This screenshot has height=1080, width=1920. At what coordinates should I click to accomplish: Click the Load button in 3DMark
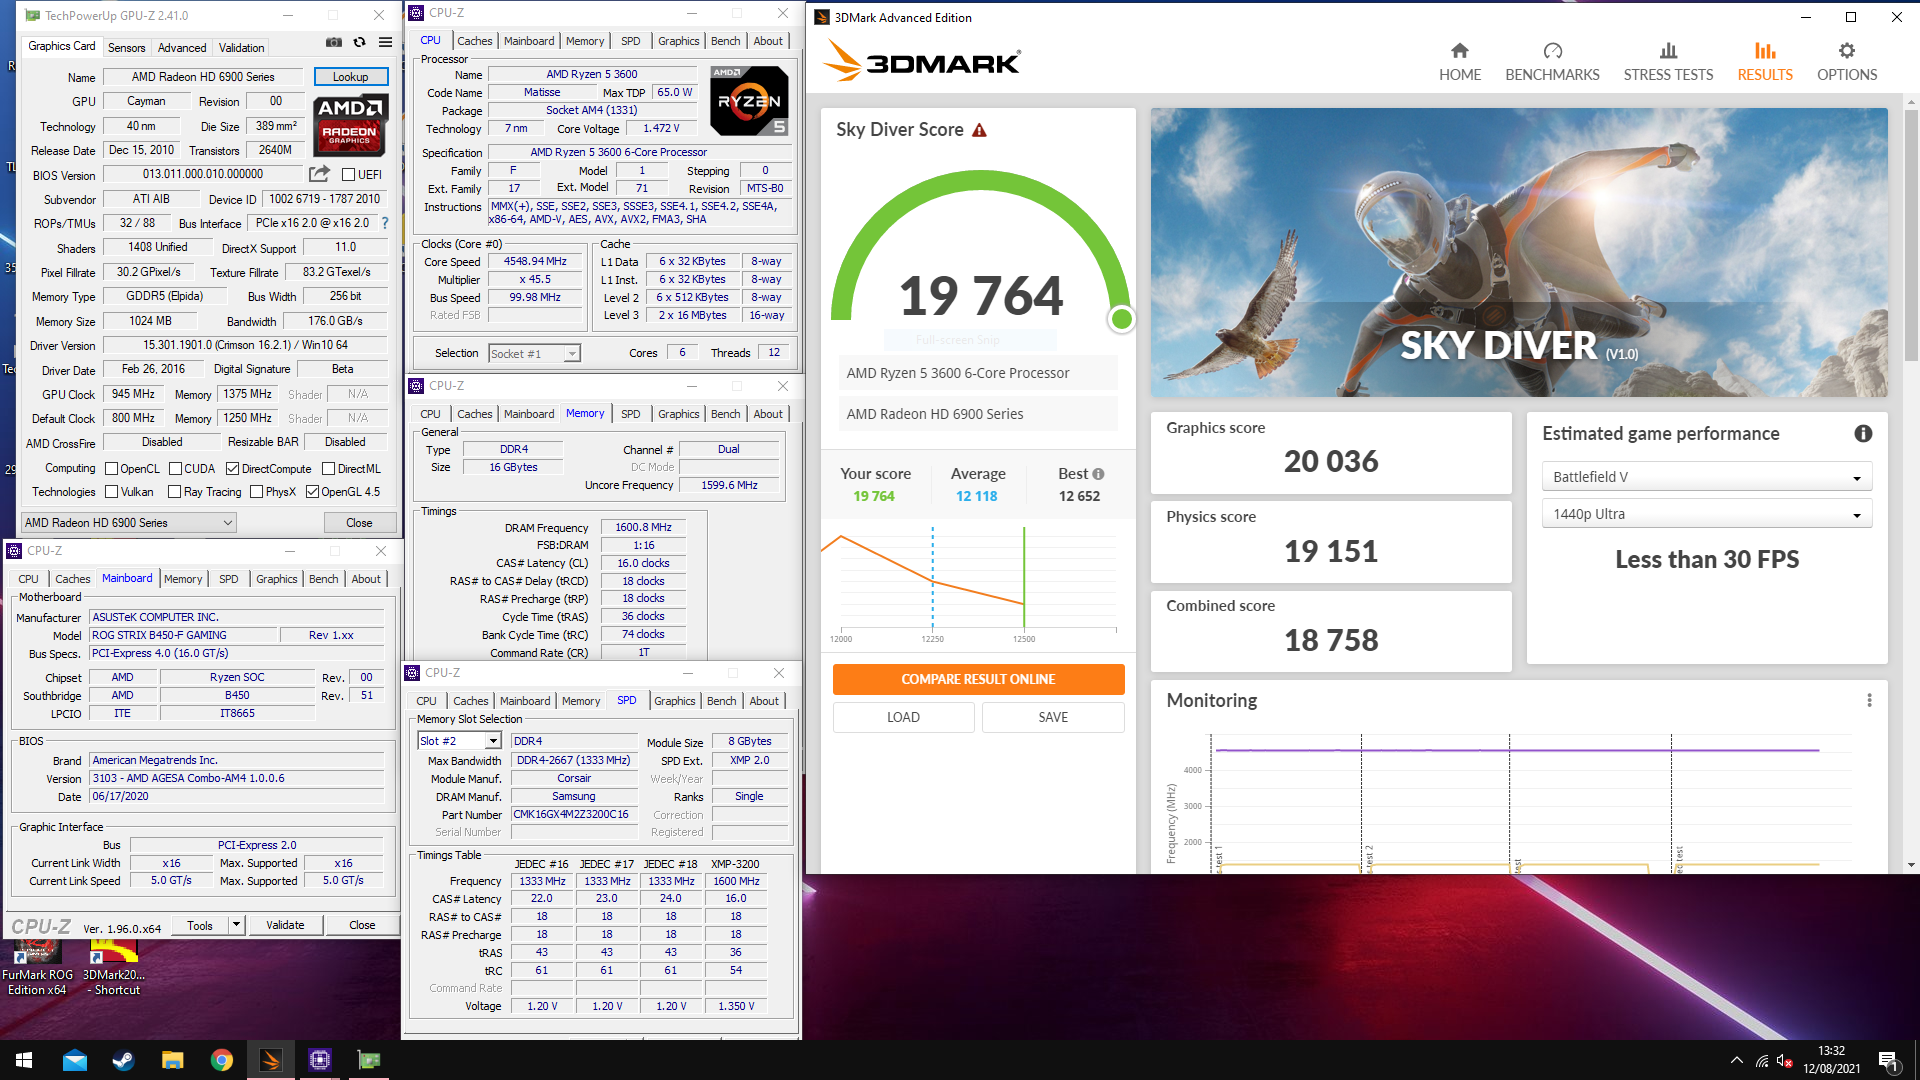904,717
